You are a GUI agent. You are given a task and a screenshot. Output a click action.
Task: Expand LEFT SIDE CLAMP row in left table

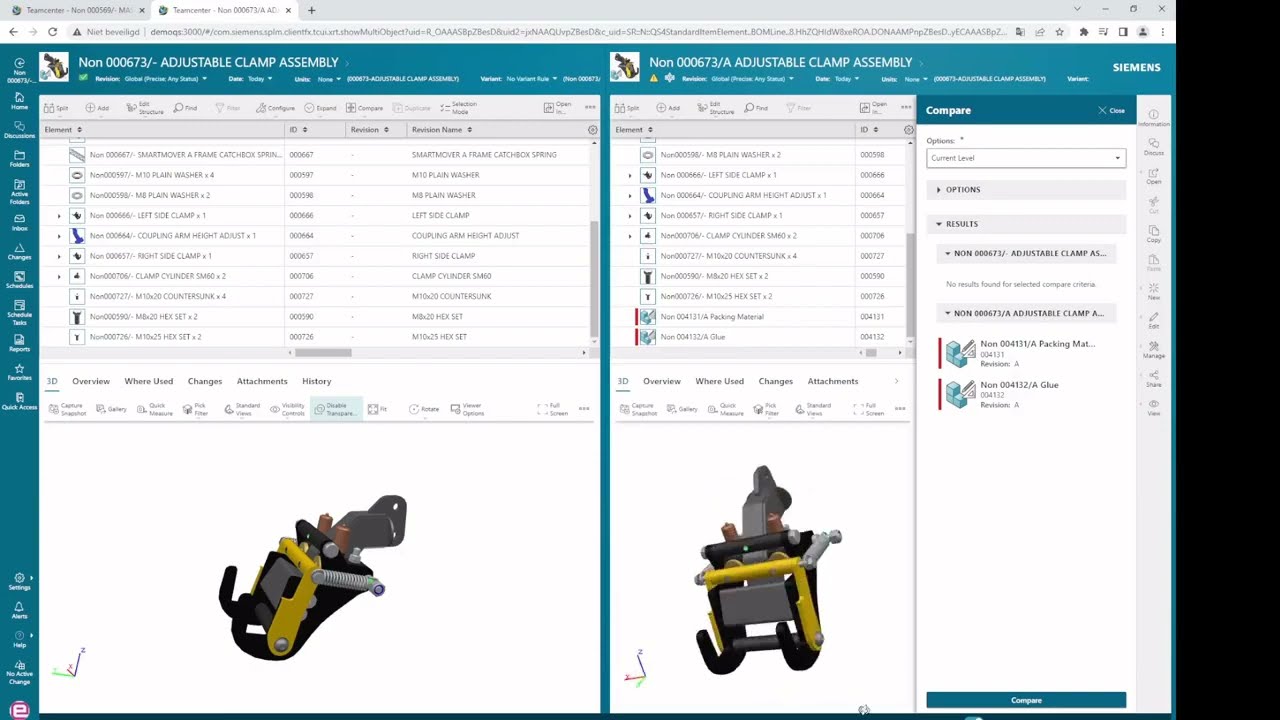(58, 216)
